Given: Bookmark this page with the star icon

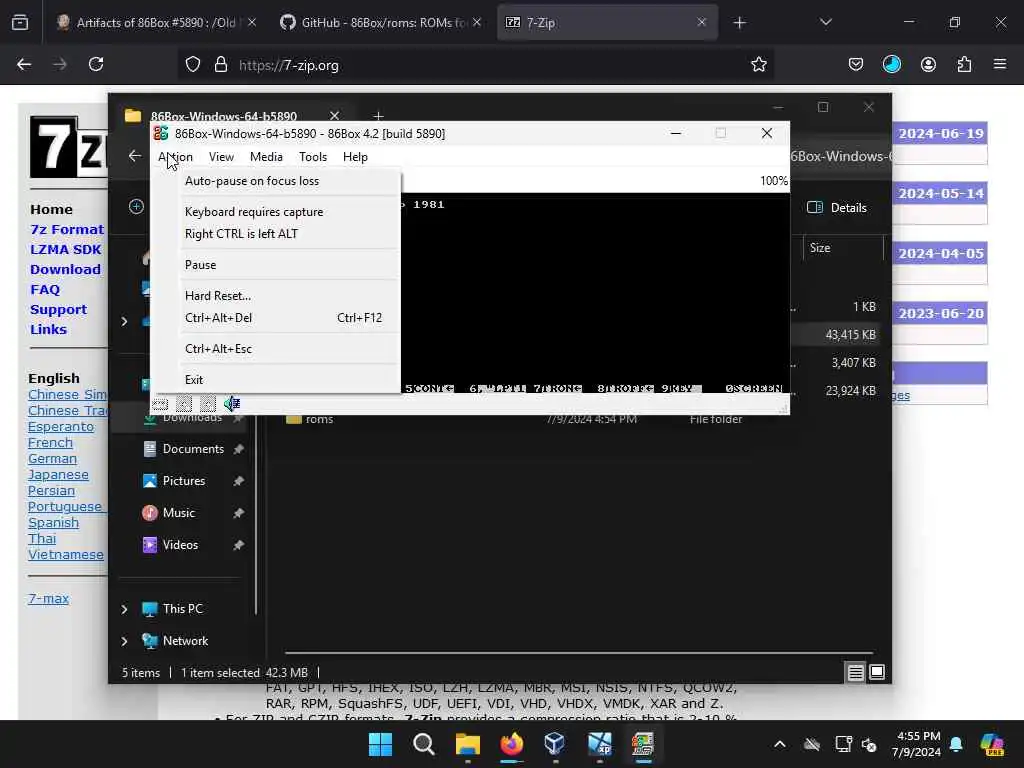Looking at the screenshot, I should pos(758,65).
